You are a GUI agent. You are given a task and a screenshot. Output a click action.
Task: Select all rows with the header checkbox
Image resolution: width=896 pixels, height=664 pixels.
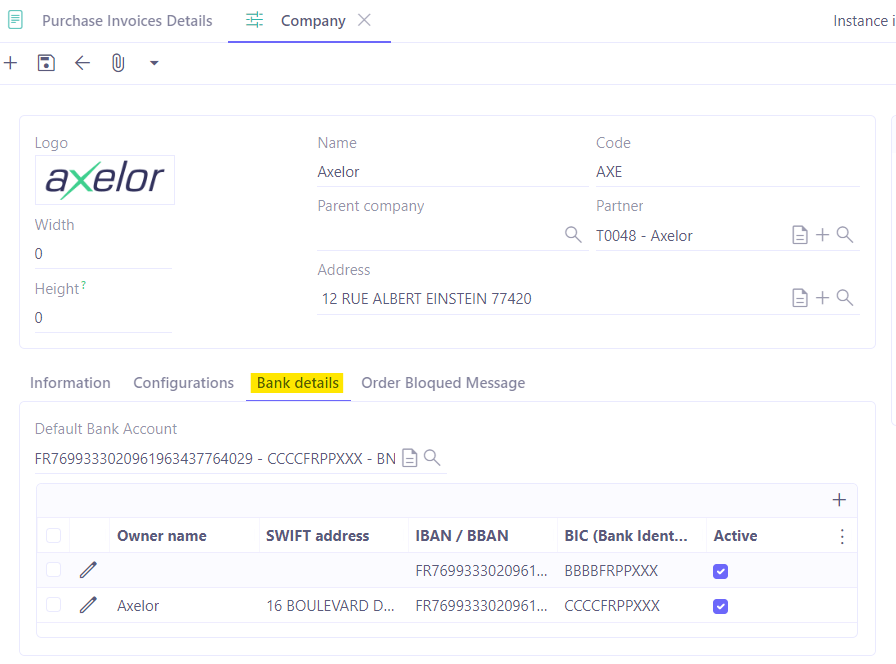pos(53,535)
